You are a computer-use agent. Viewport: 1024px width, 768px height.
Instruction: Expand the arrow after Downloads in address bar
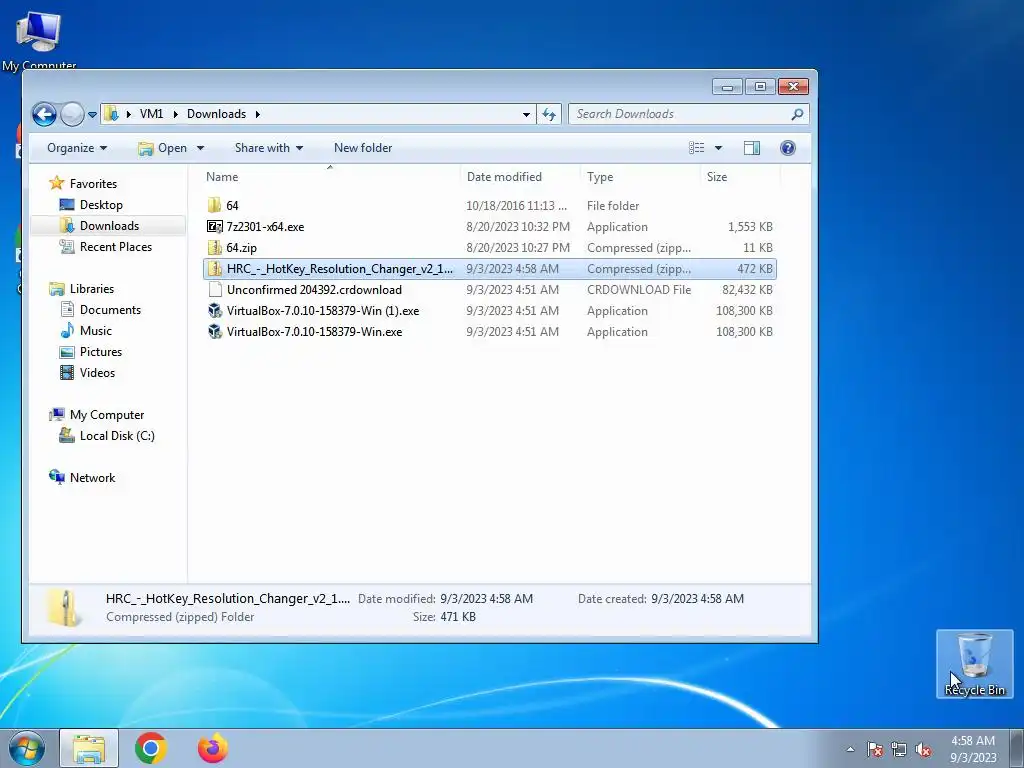pos(257,114)
